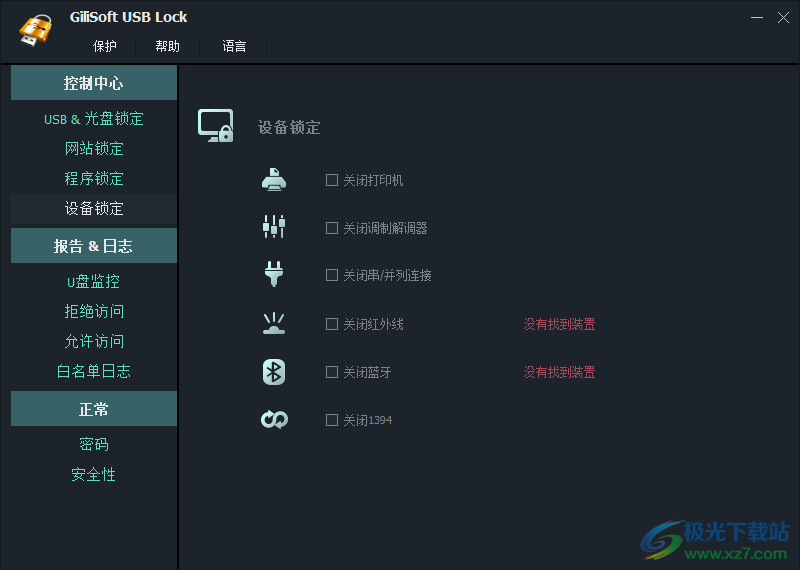Click the Bluetooth icon
800x570 pixels.
[x=274, y=371]
